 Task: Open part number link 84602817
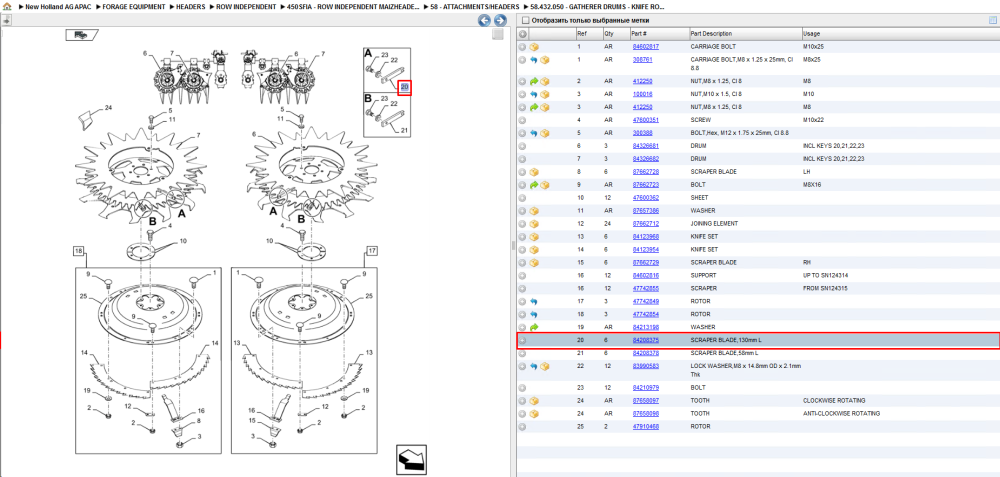pos(646,47)
